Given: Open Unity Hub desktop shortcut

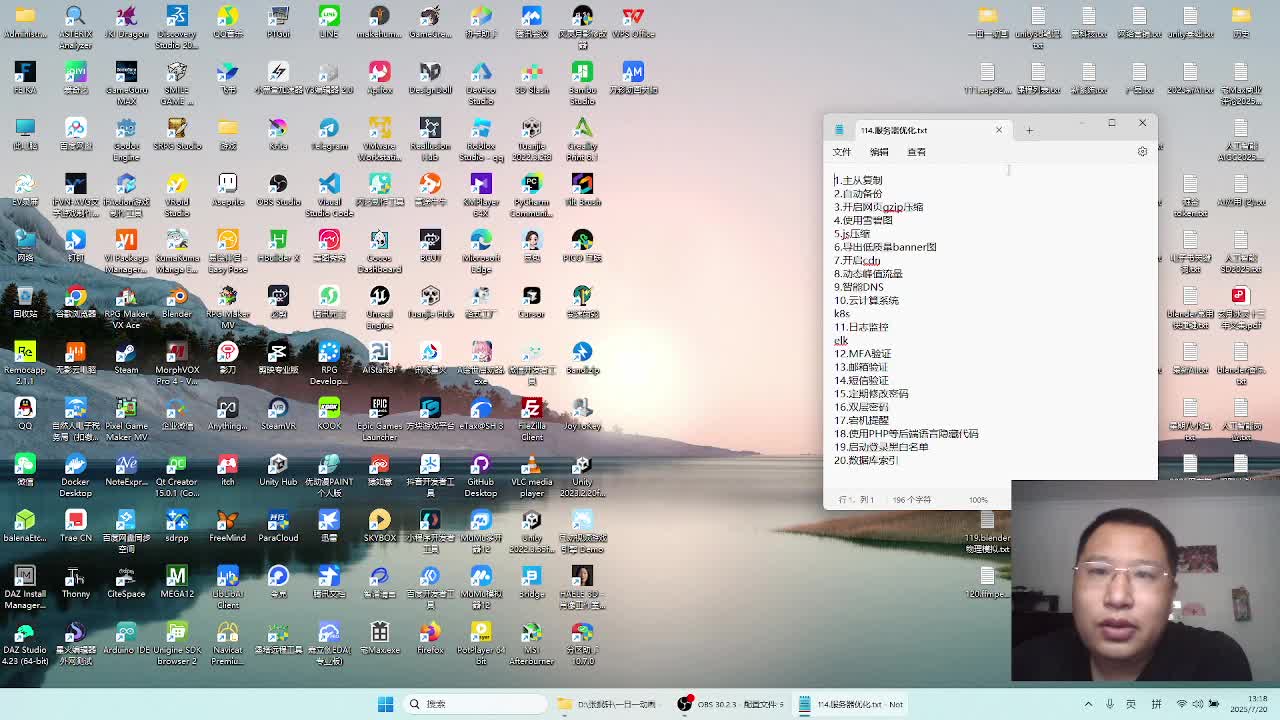Looking at the screenshot, I should click(278, 465).
